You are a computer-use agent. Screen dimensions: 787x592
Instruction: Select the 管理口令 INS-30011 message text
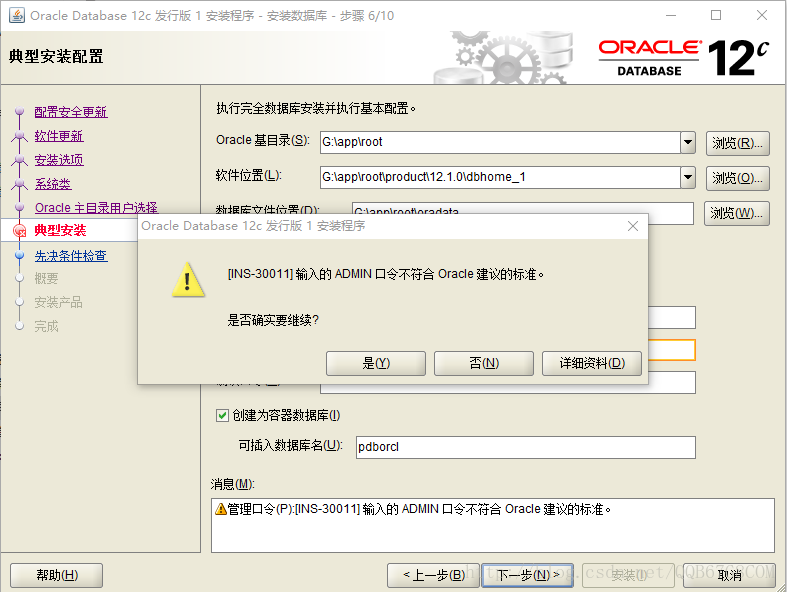pyautogui.click(x=419, y=509)
